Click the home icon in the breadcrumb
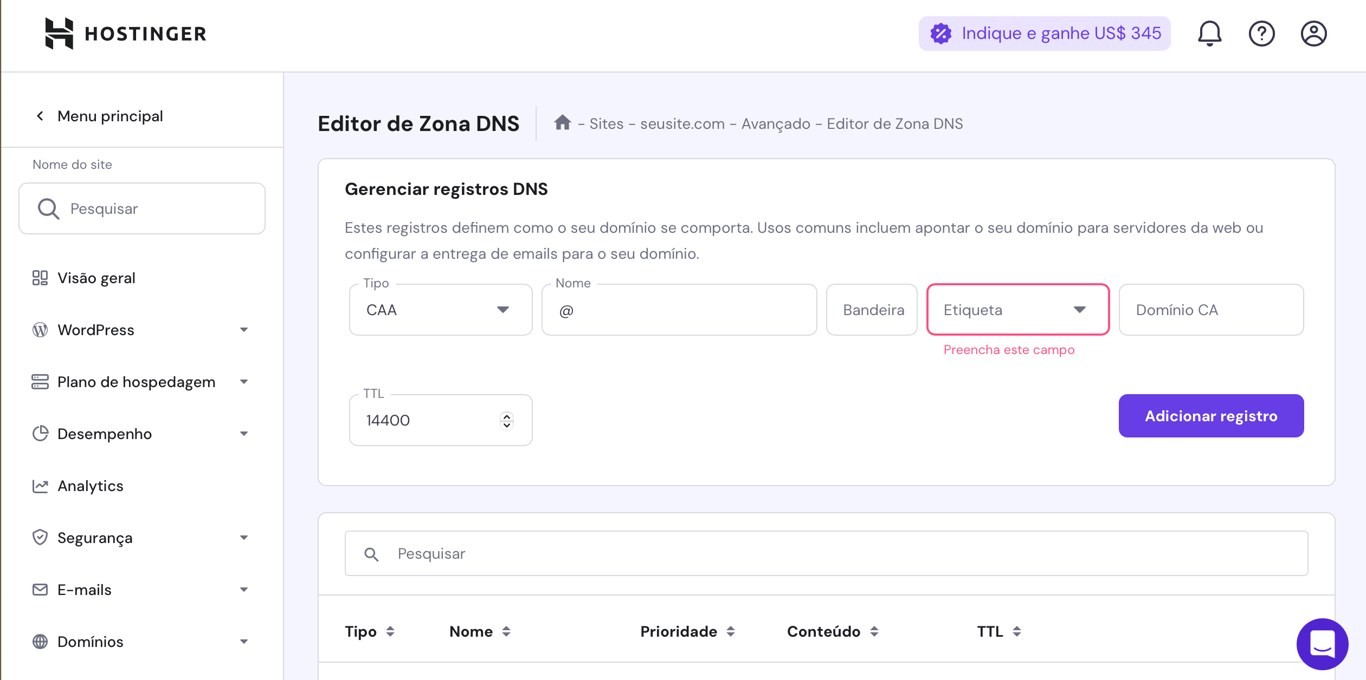The width and height of the screenshot is (1366, 680). pos(562,122)
